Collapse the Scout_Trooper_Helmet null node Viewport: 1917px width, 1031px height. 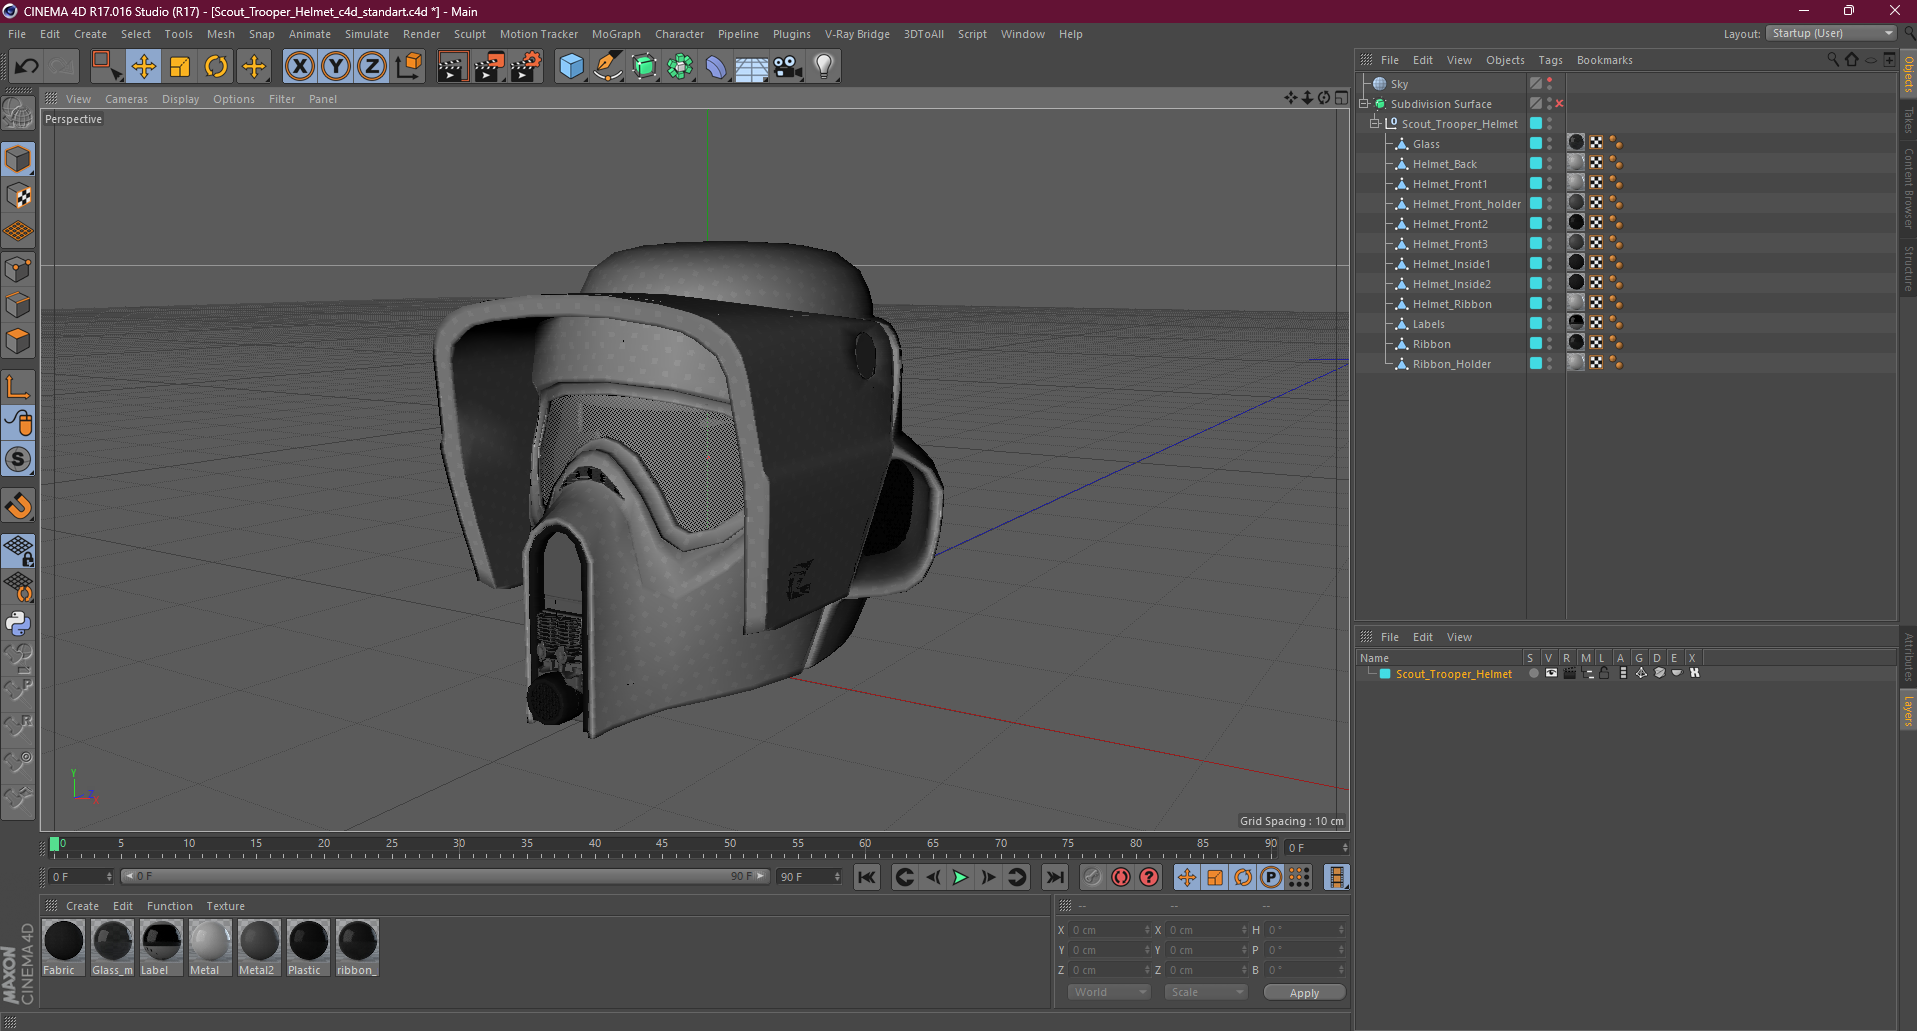(x=1375, y=123)
